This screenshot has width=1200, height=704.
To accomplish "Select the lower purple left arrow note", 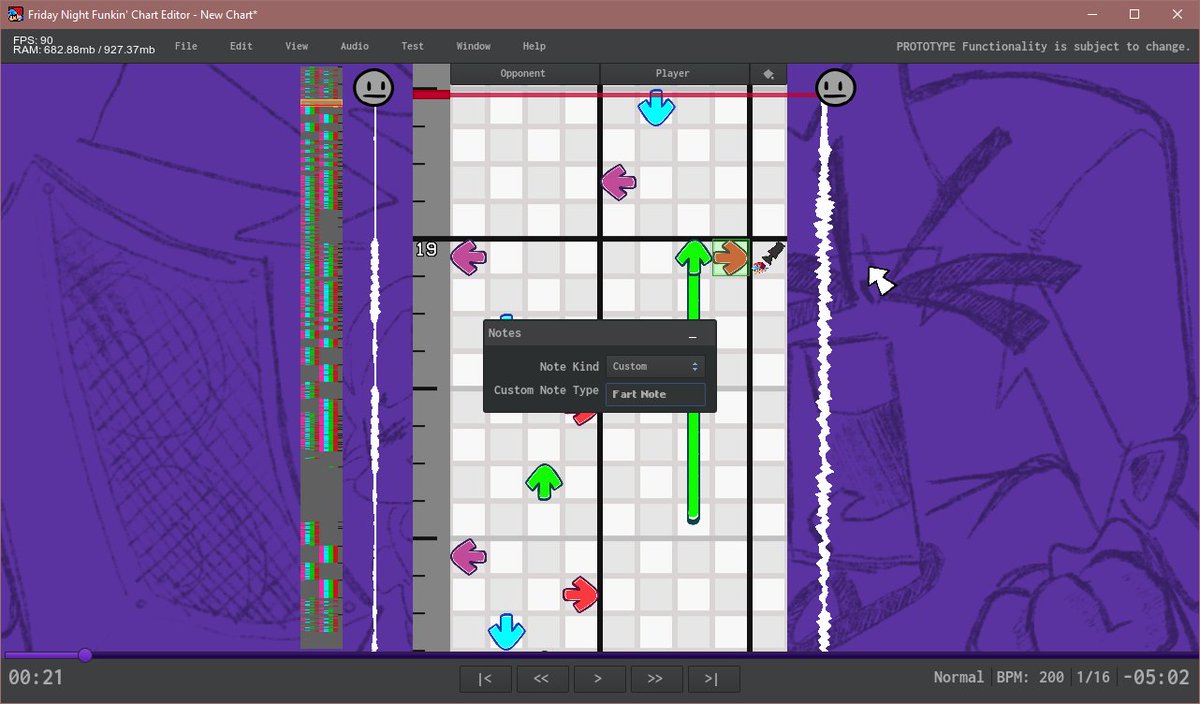I will pyautogui.click(x=468, y=557).
